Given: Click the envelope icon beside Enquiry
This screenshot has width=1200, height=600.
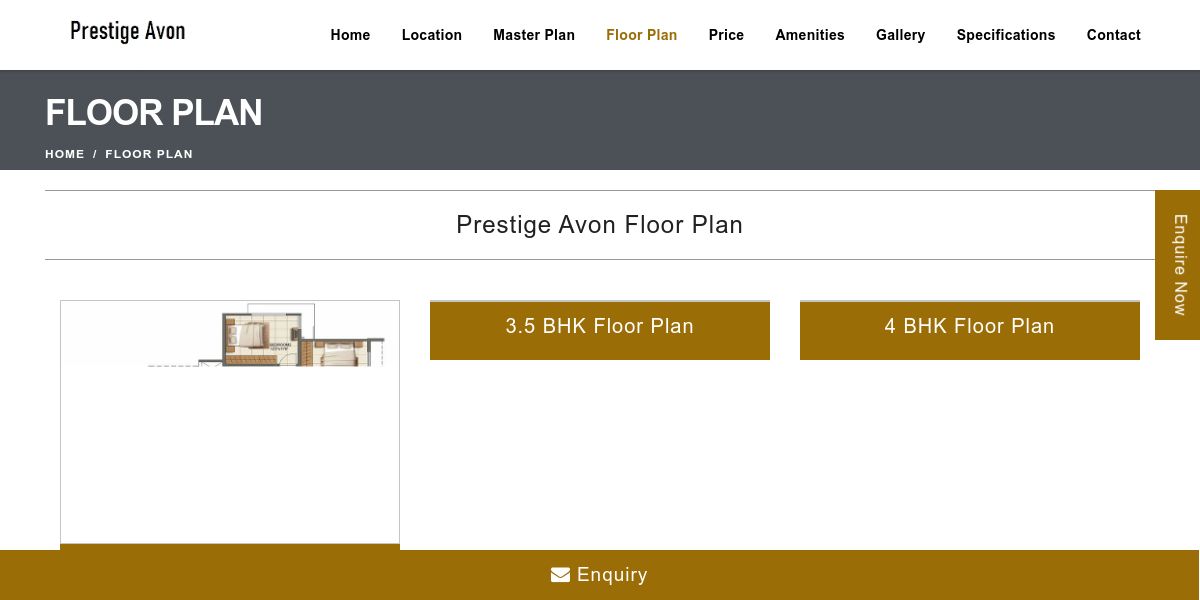Looking at the screenshot, I should 560,575.
